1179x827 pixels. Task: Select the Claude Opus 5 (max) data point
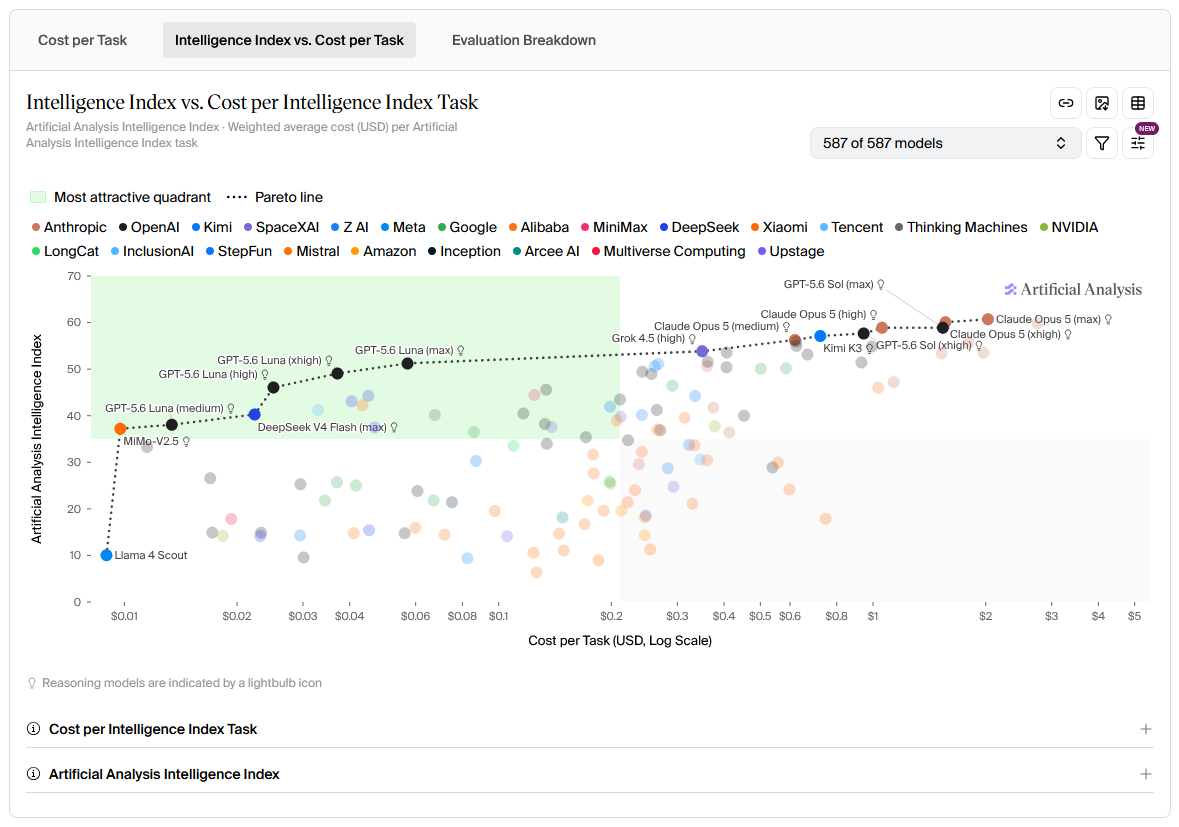(988, 320)
